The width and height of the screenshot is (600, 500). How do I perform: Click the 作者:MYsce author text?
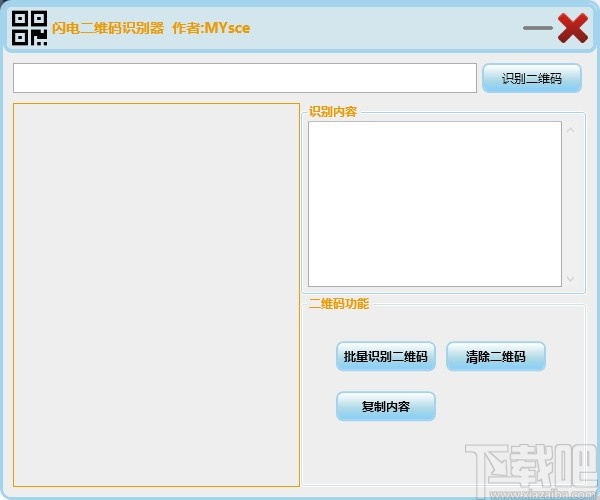(211, 28)
